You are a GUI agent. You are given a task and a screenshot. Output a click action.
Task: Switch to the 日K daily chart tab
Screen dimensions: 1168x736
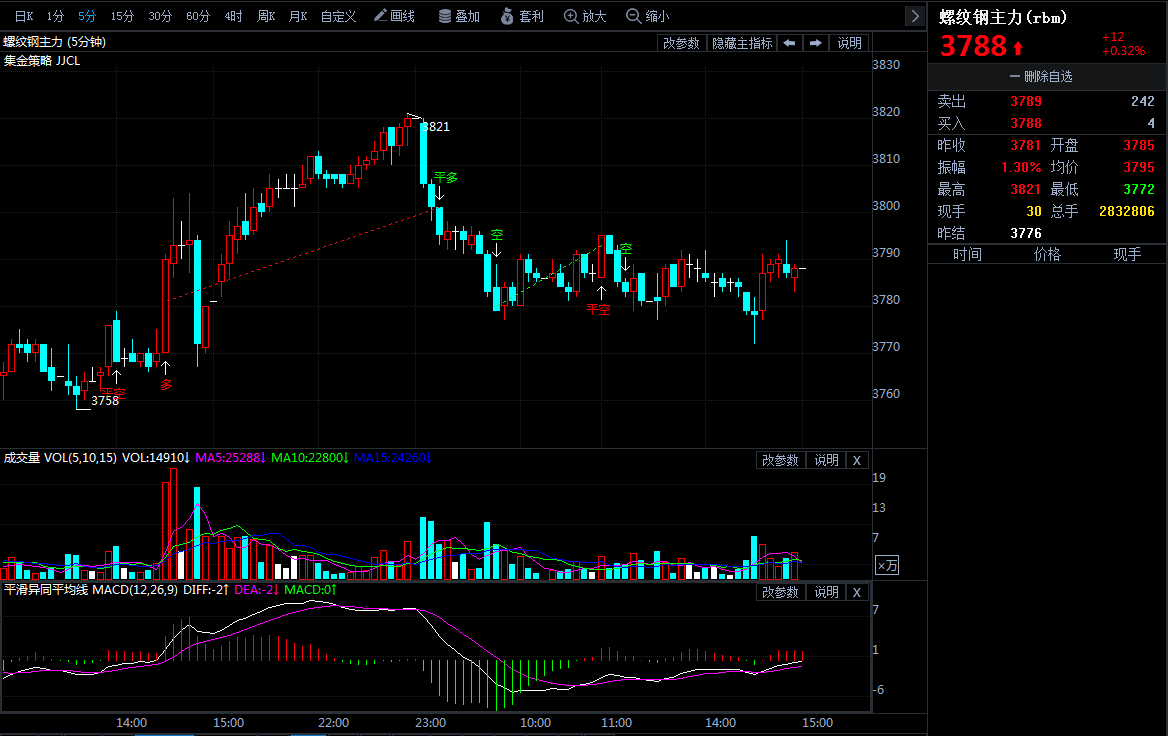(x=23, y=16)
